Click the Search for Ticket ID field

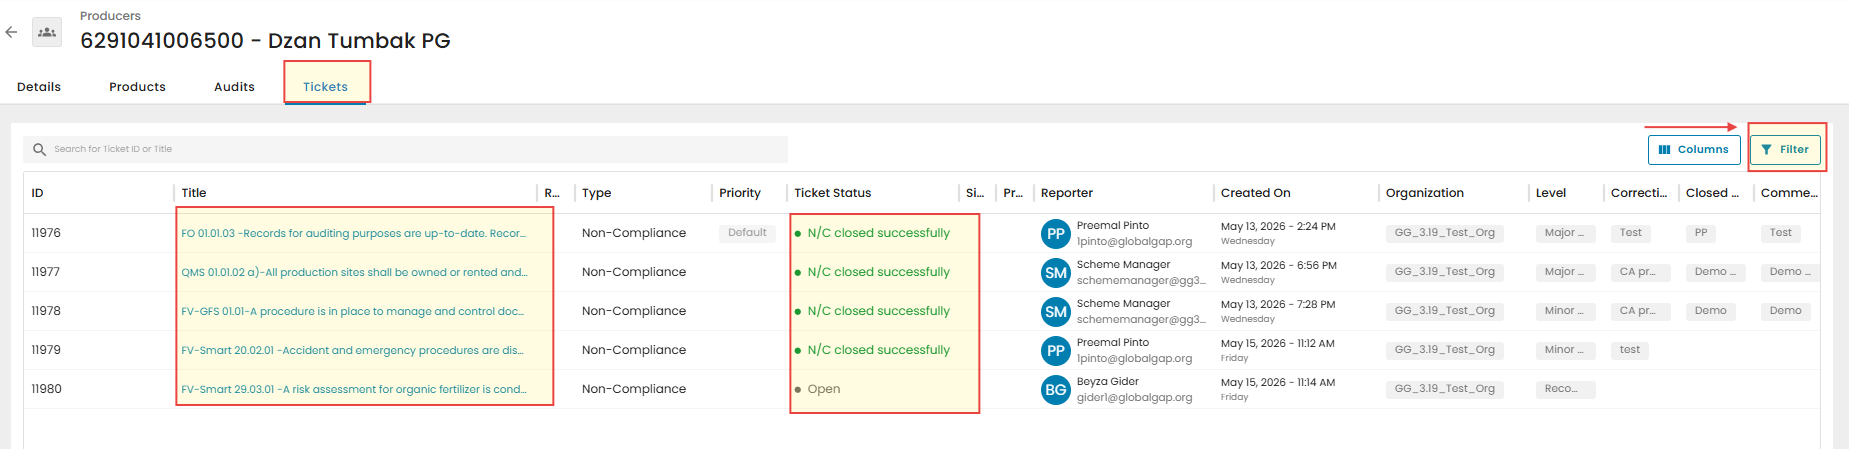[x=405, y=149]
